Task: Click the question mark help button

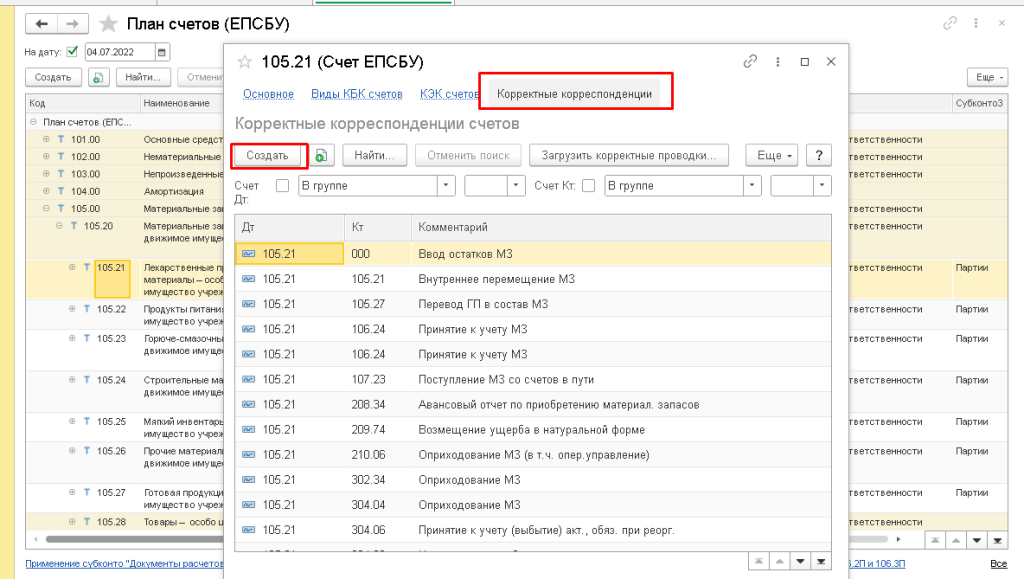Action: pyautogui.click(x=819, y=155)
